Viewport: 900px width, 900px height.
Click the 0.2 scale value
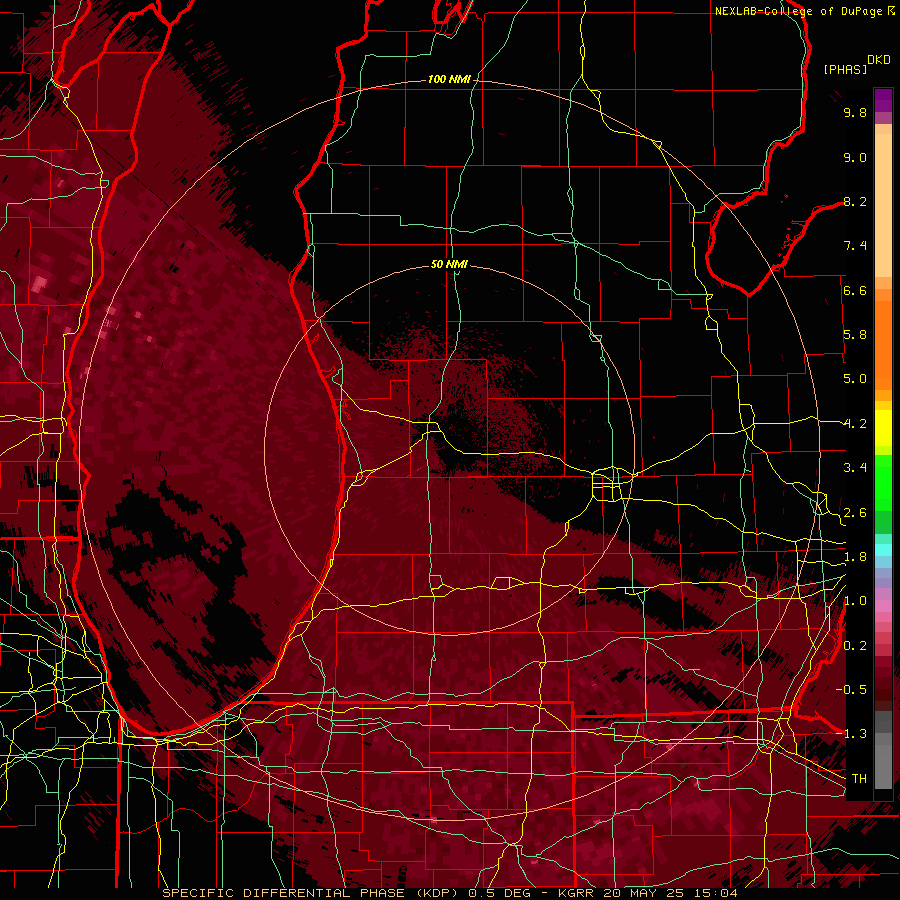855,646
